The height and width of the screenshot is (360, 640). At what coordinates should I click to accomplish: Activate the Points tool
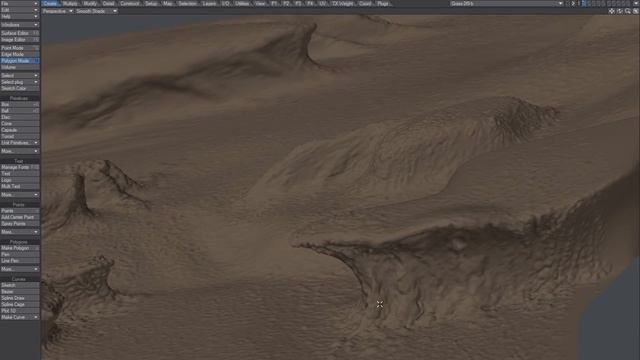pyautogui.click(x=20, y=211)
